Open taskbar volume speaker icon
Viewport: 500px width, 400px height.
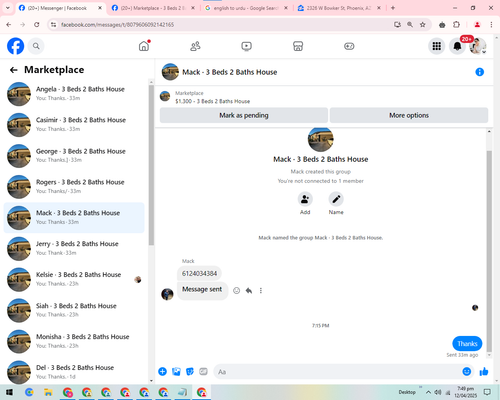(x=438, y=392)
